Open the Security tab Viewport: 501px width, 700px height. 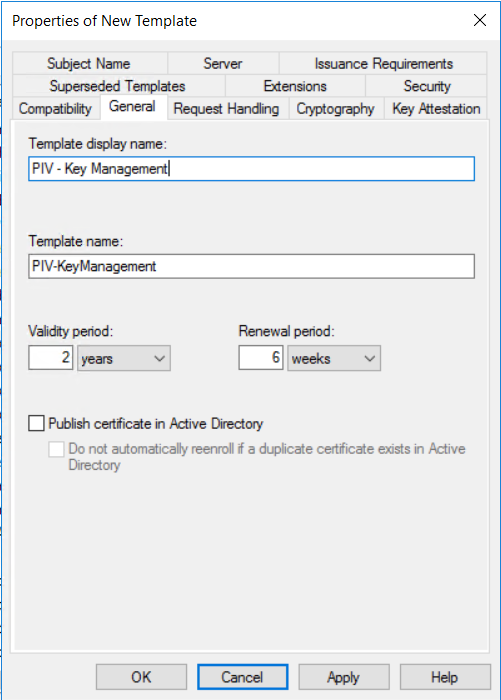pyautogui.click(x=426, y=86)
